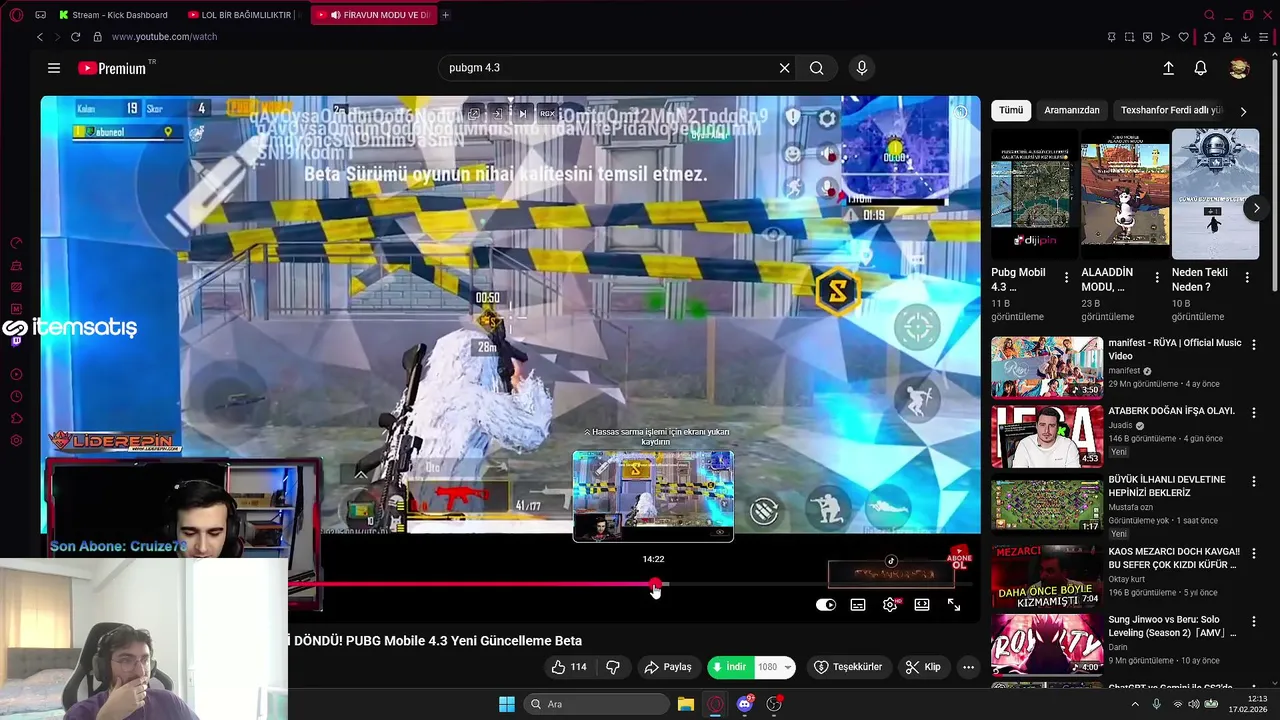Open the Opera GX menu logo
The height and width of the screenshot is (720, 1280).
16,15
